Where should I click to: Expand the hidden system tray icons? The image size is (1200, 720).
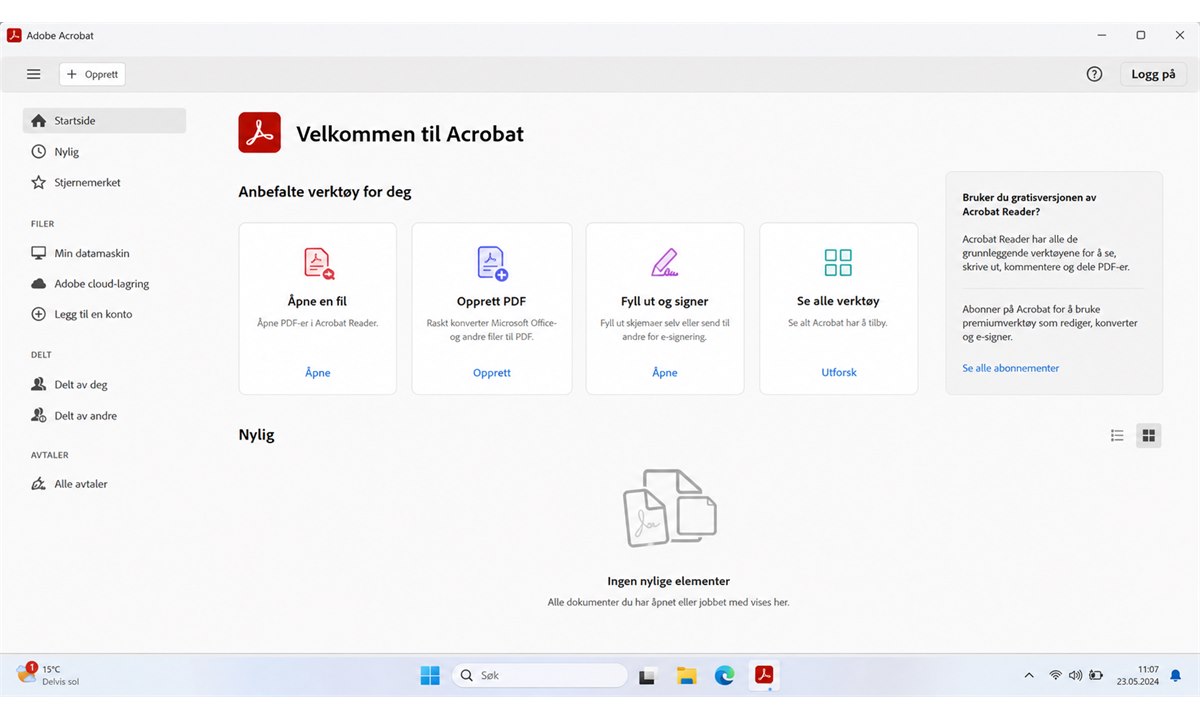pos(1029,676)
